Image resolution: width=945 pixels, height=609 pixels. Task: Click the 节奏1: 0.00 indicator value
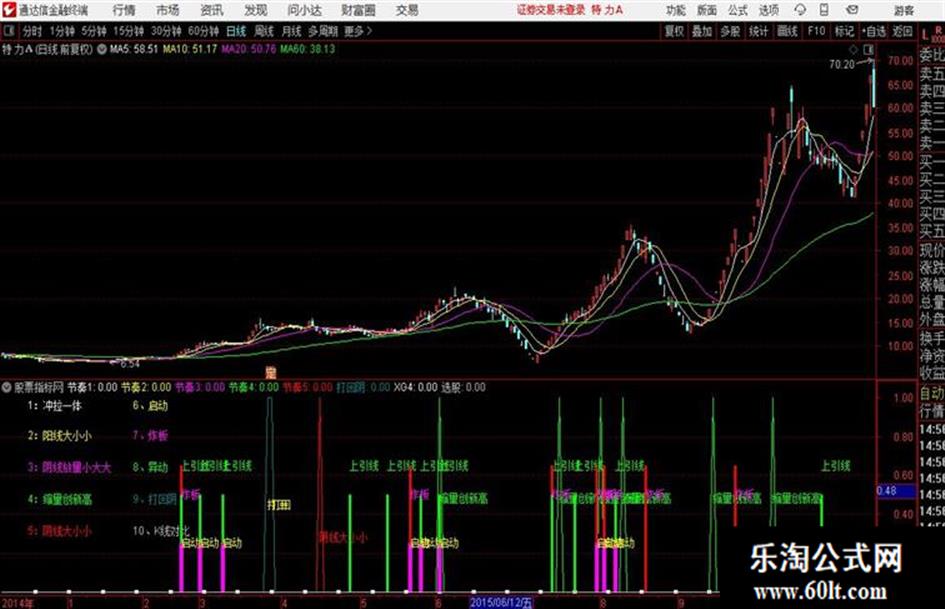click(92, 387)
